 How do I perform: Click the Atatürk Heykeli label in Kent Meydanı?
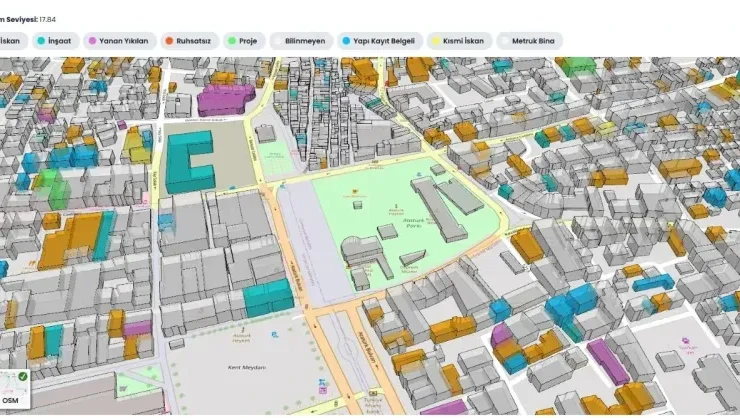(x=242, y=338)
